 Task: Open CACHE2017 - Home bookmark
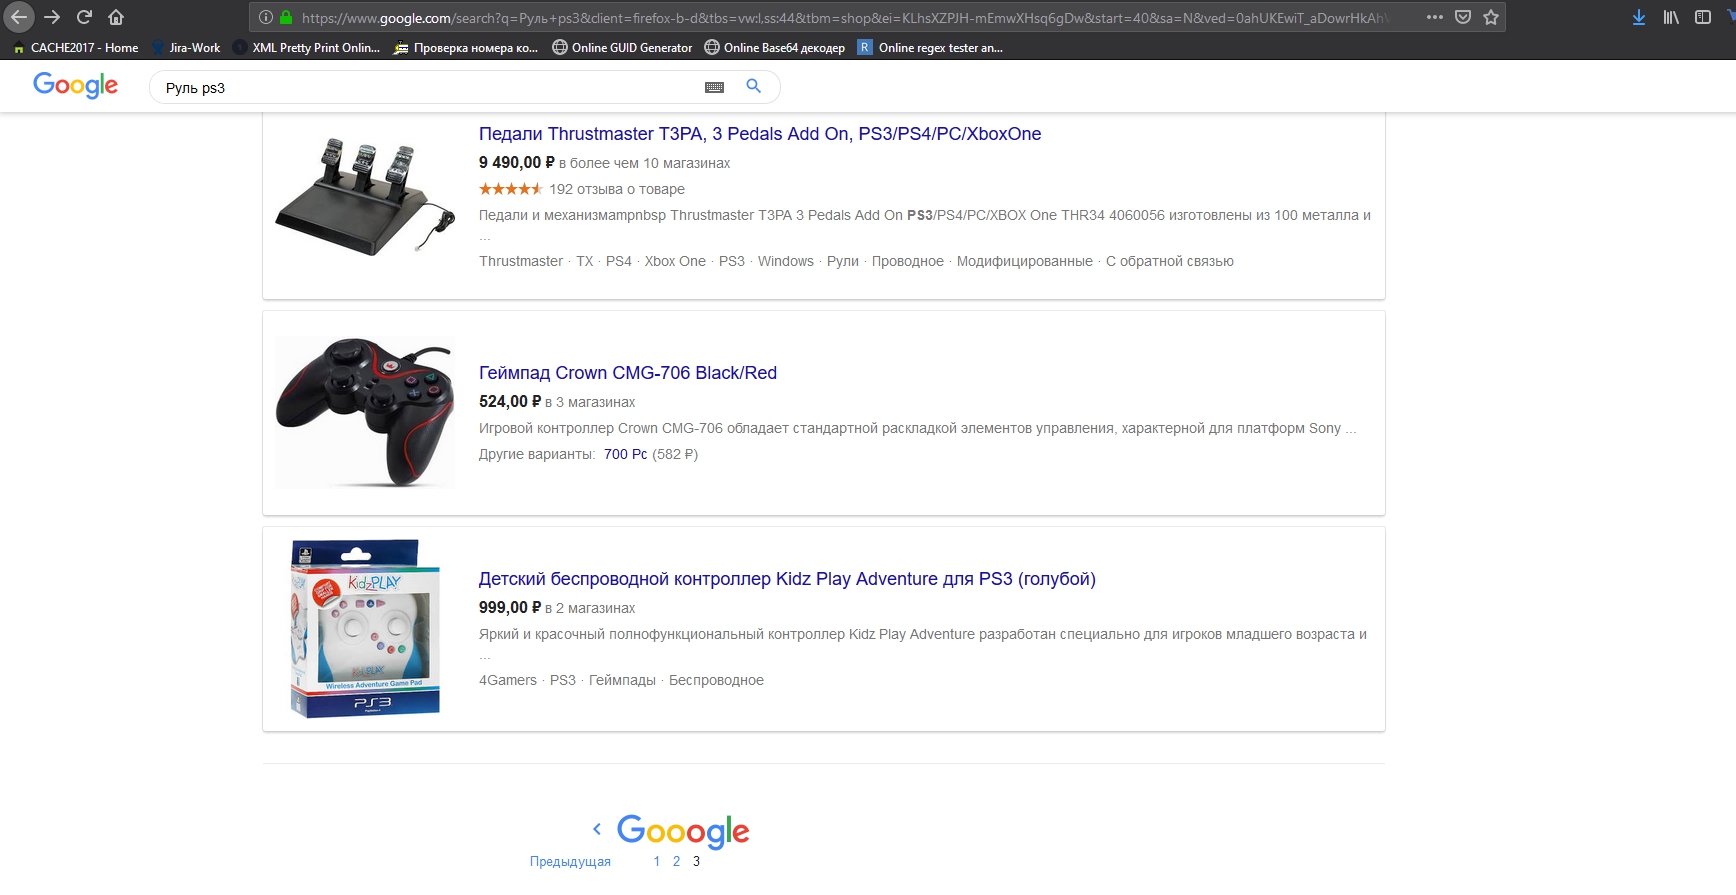point(76,47)
